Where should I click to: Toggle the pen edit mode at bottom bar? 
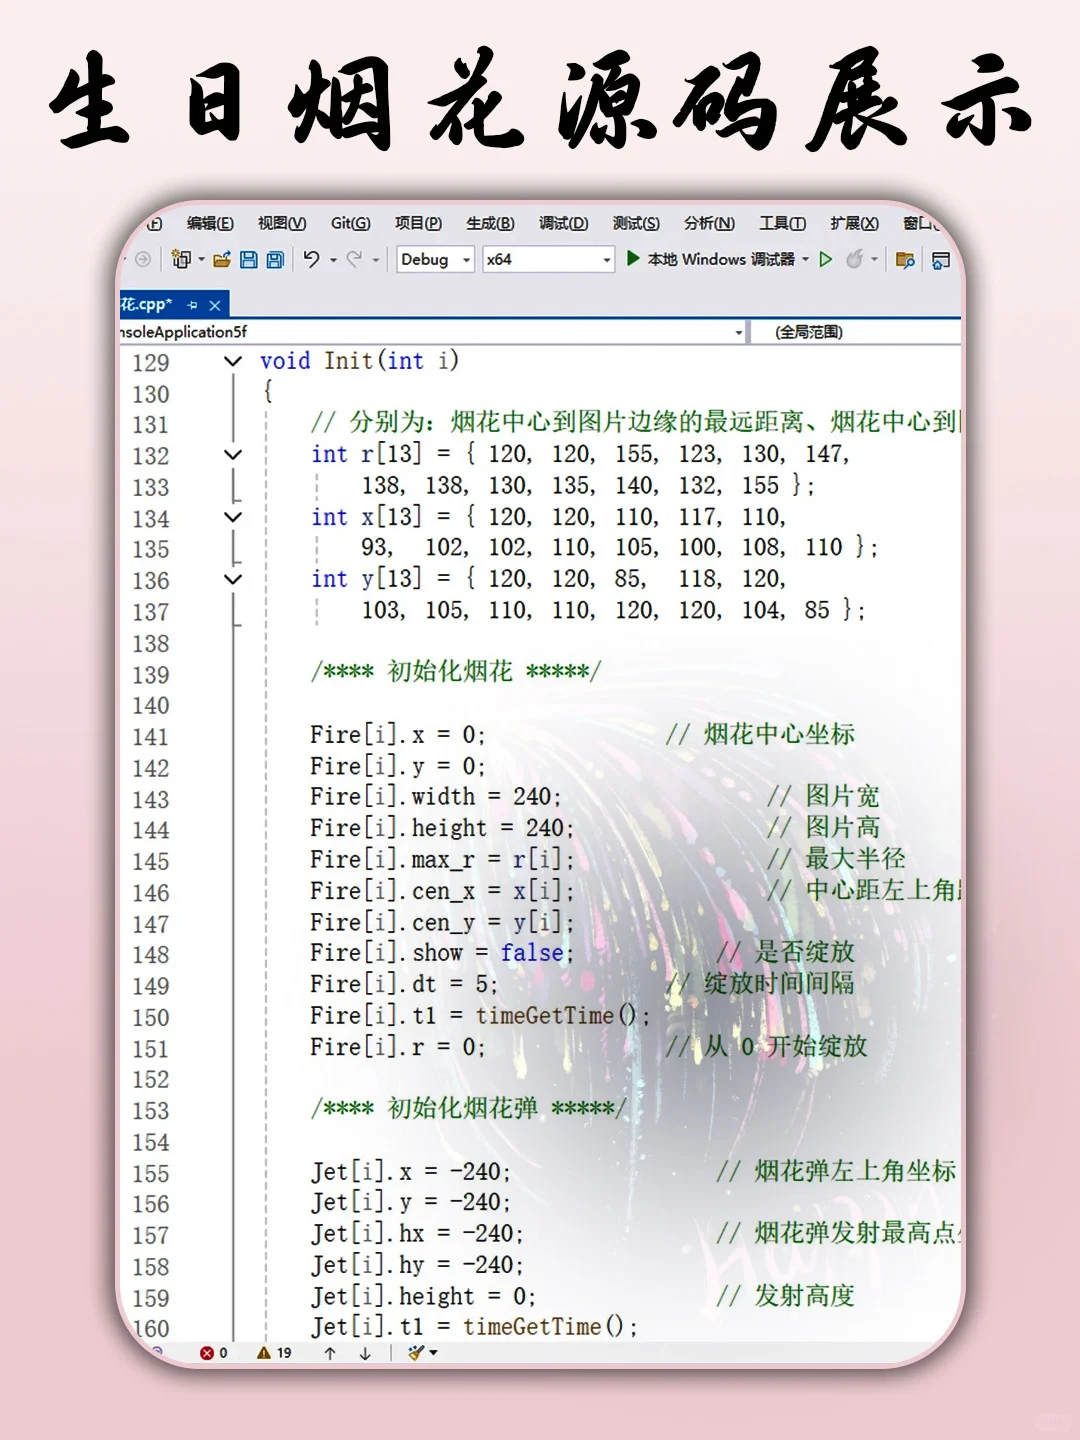tap(416, 1352)
